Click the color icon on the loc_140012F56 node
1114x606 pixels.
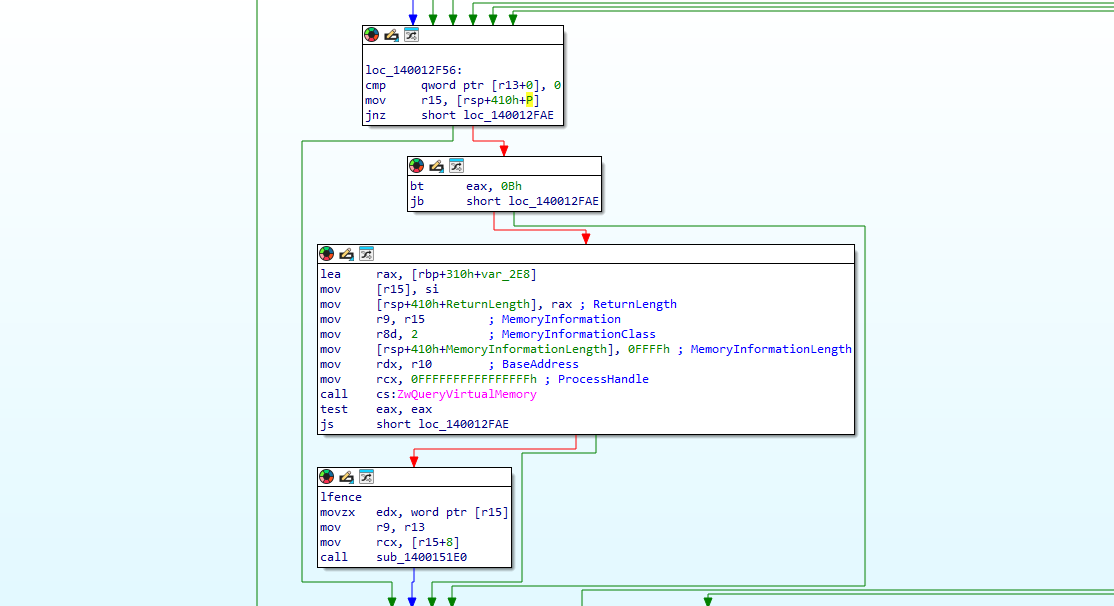click(x=371, y=35)
